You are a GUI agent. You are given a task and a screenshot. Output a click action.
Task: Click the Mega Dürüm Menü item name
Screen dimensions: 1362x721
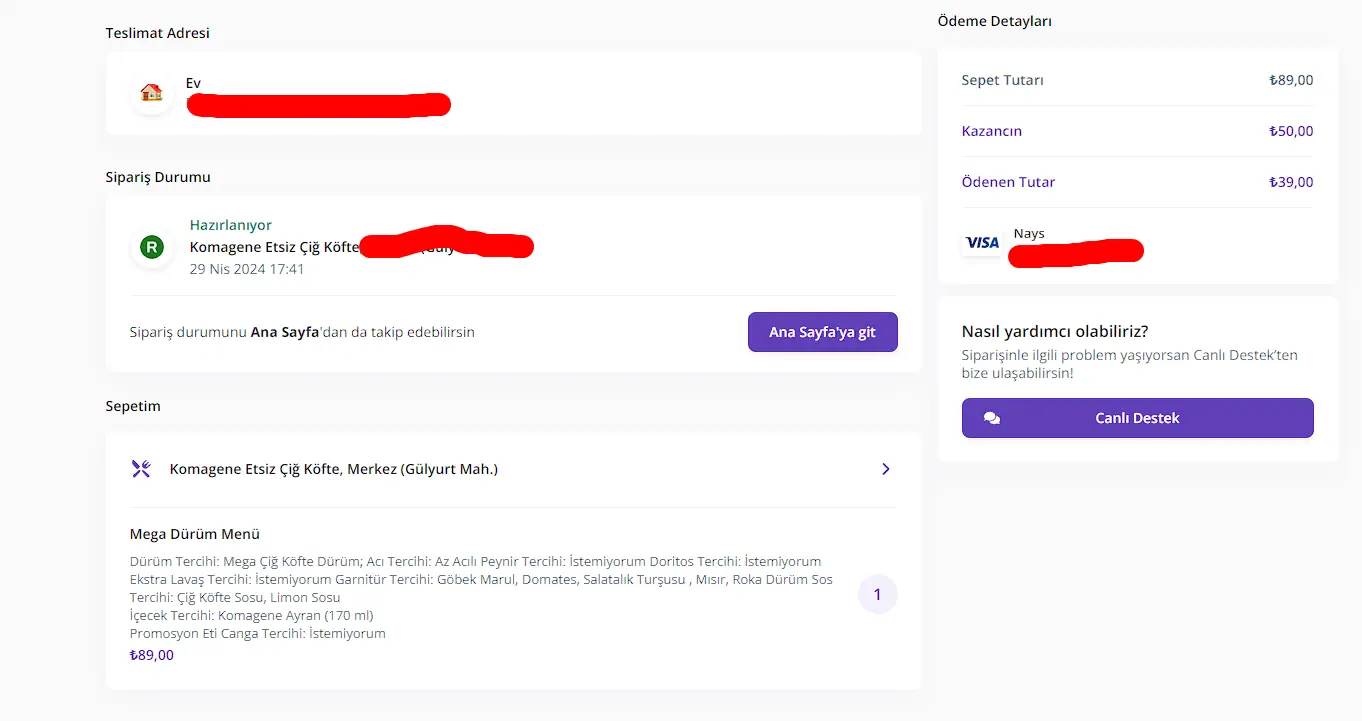[195, 534]
